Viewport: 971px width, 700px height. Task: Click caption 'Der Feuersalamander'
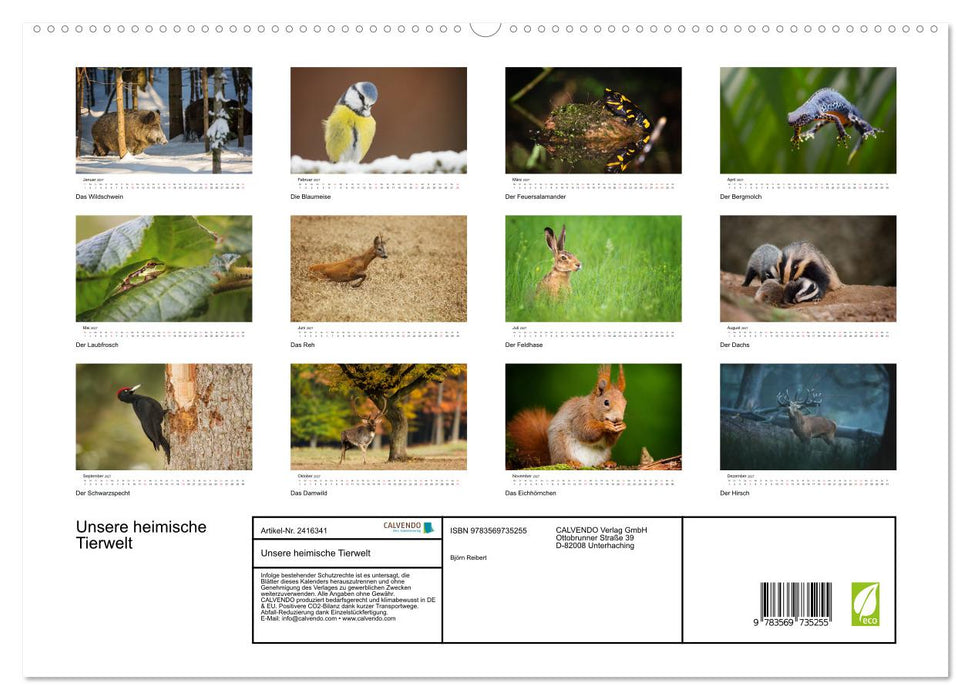tap(535, 197)
